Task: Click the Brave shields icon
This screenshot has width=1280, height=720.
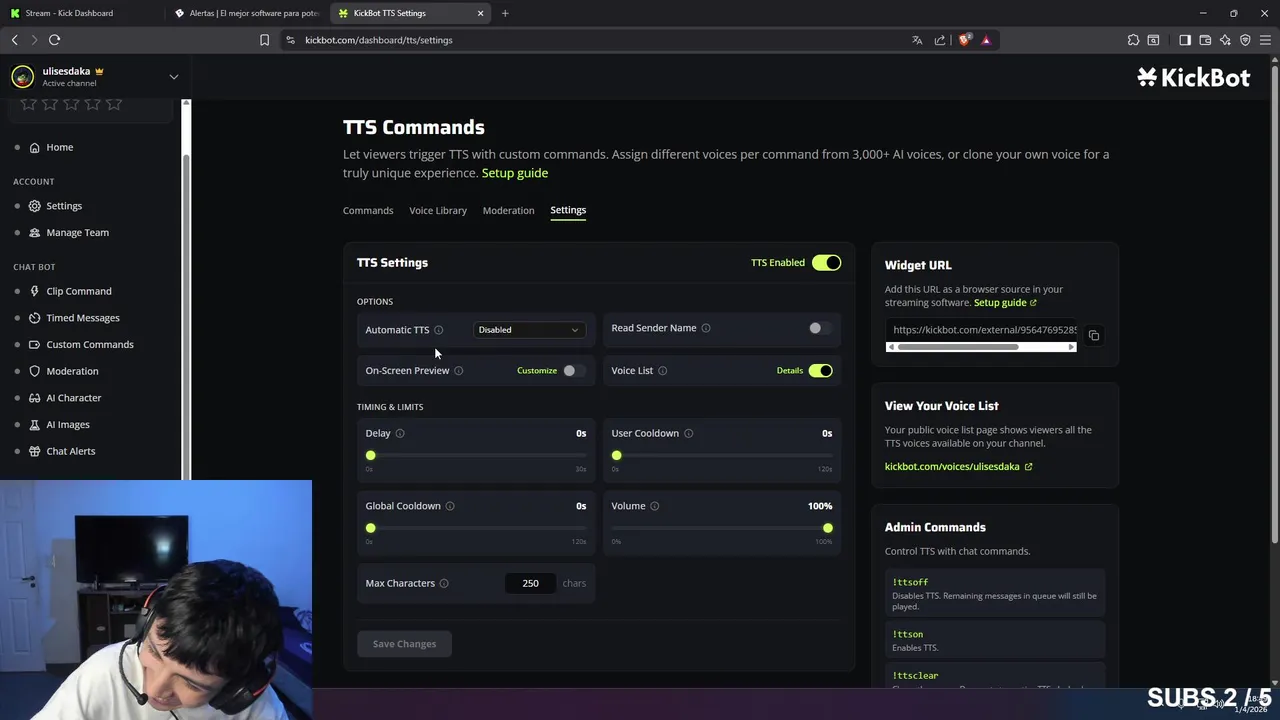Action: [965, 40]
